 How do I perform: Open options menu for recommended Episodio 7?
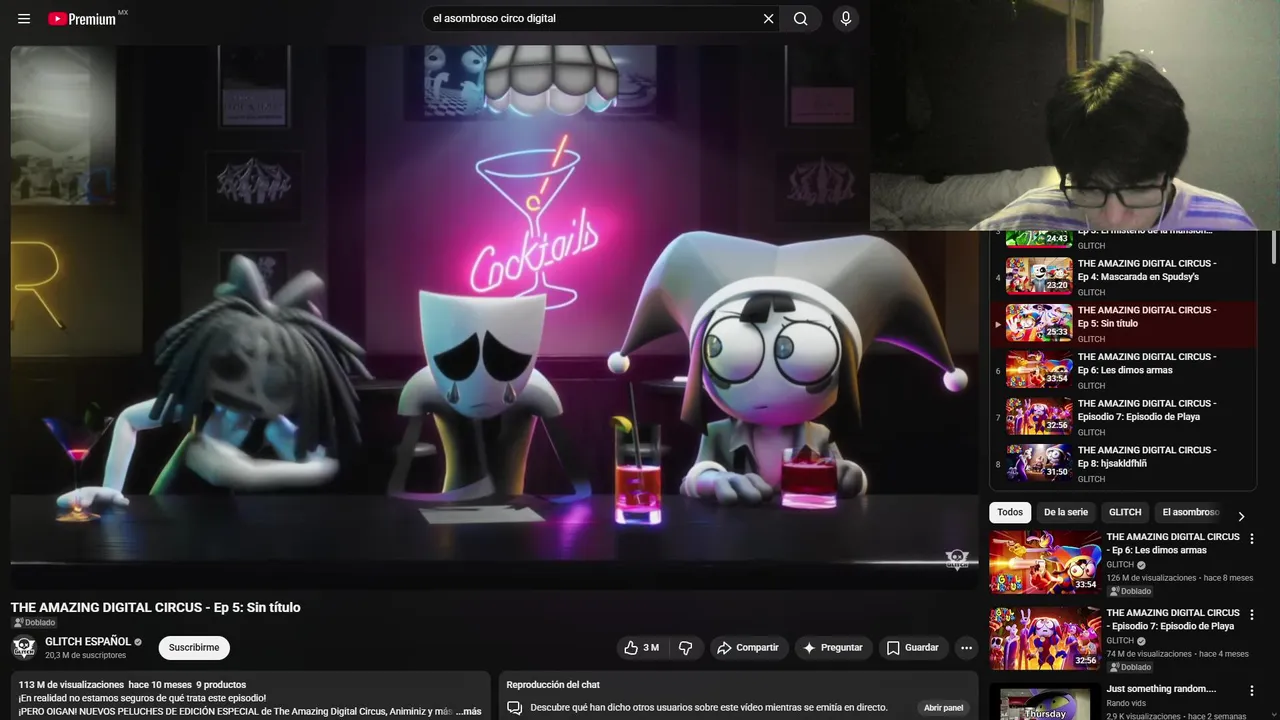1251,615
